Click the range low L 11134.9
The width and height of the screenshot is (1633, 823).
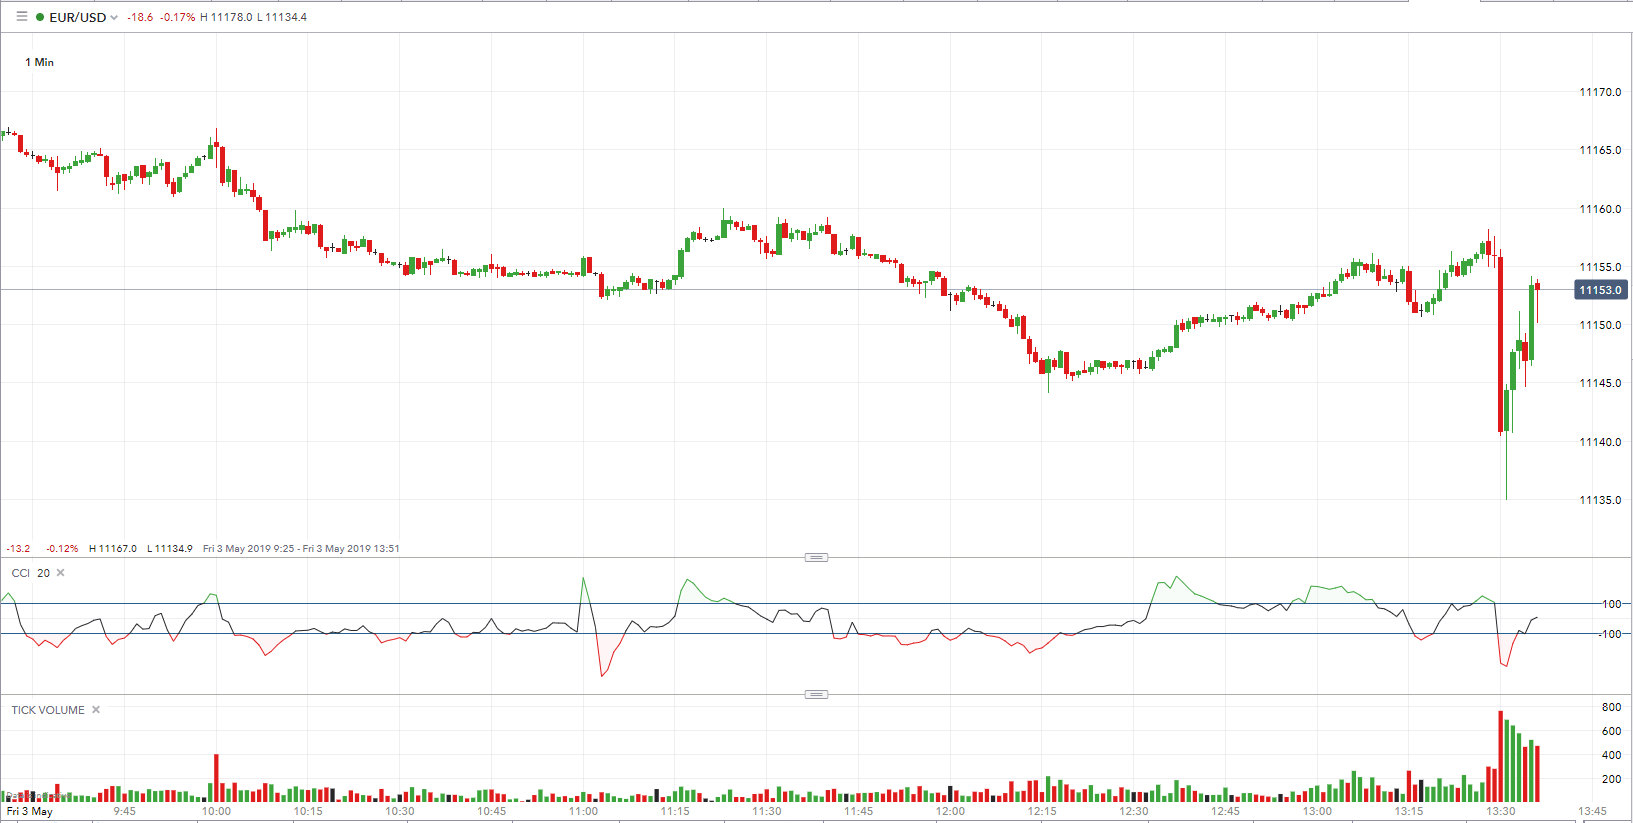(x=170, y=548)
